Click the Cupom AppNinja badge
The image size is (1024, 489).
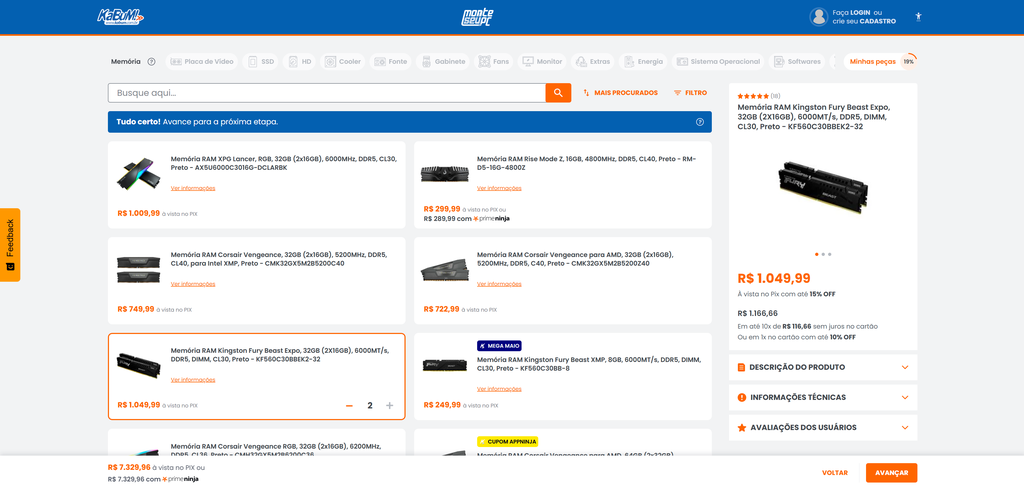pyautogui.click(x=507, y=442)
